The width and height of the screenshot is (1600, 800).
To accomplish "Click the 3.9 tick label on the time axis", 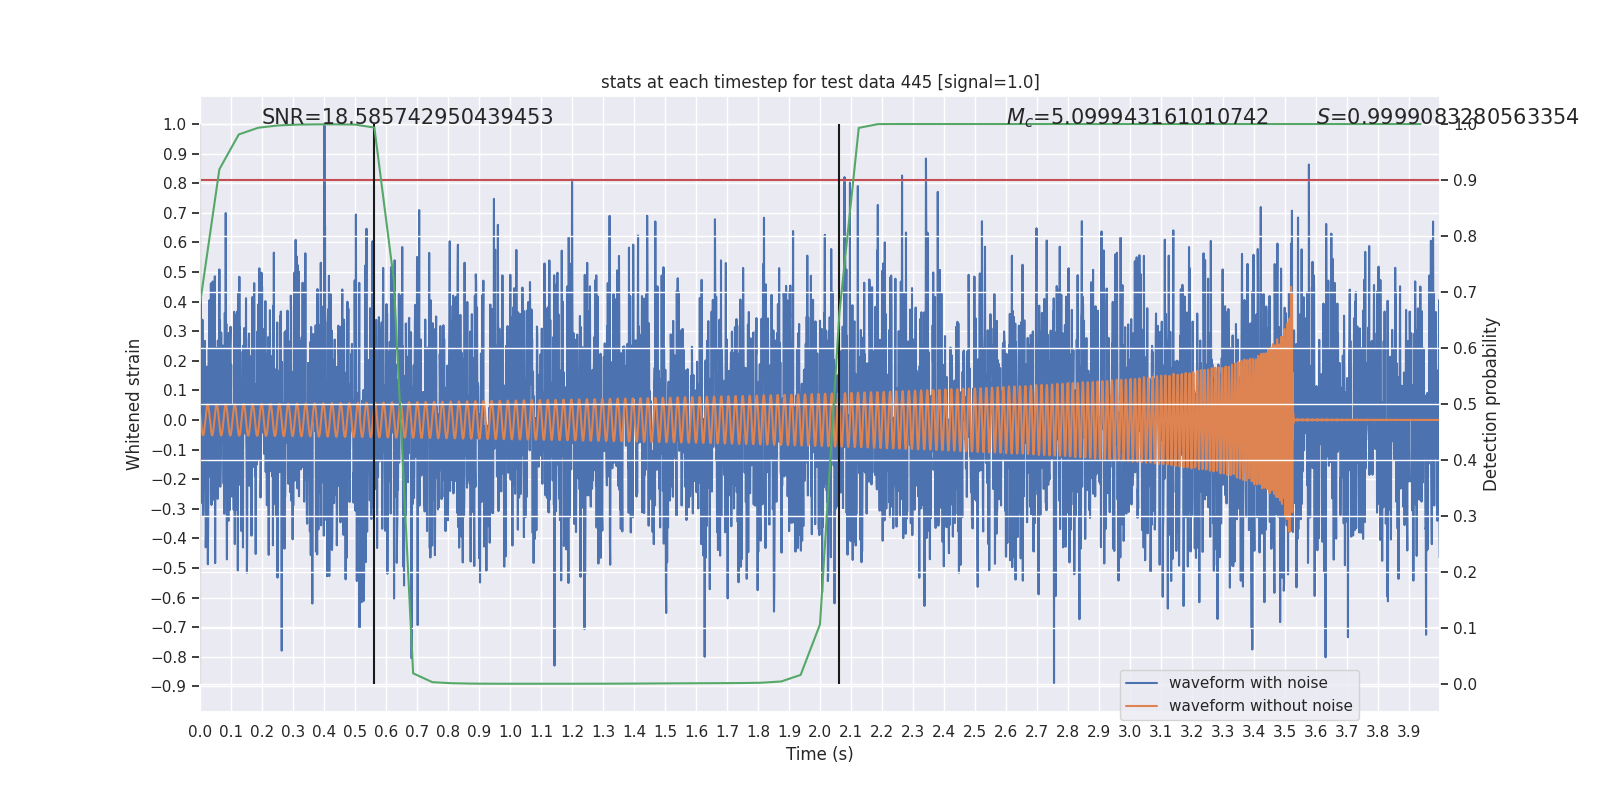I will click(1408, 732).
